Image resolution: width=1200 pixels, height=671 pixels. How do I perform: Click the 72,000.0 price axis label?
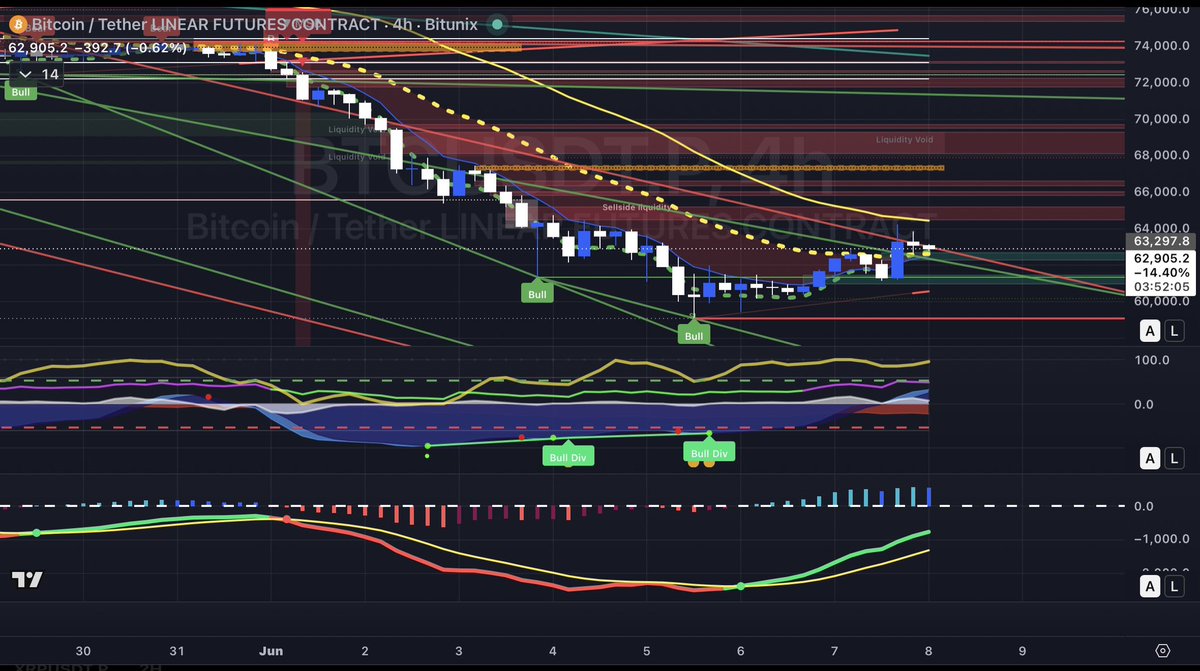pyautogui.click(x=1160, y=82)
